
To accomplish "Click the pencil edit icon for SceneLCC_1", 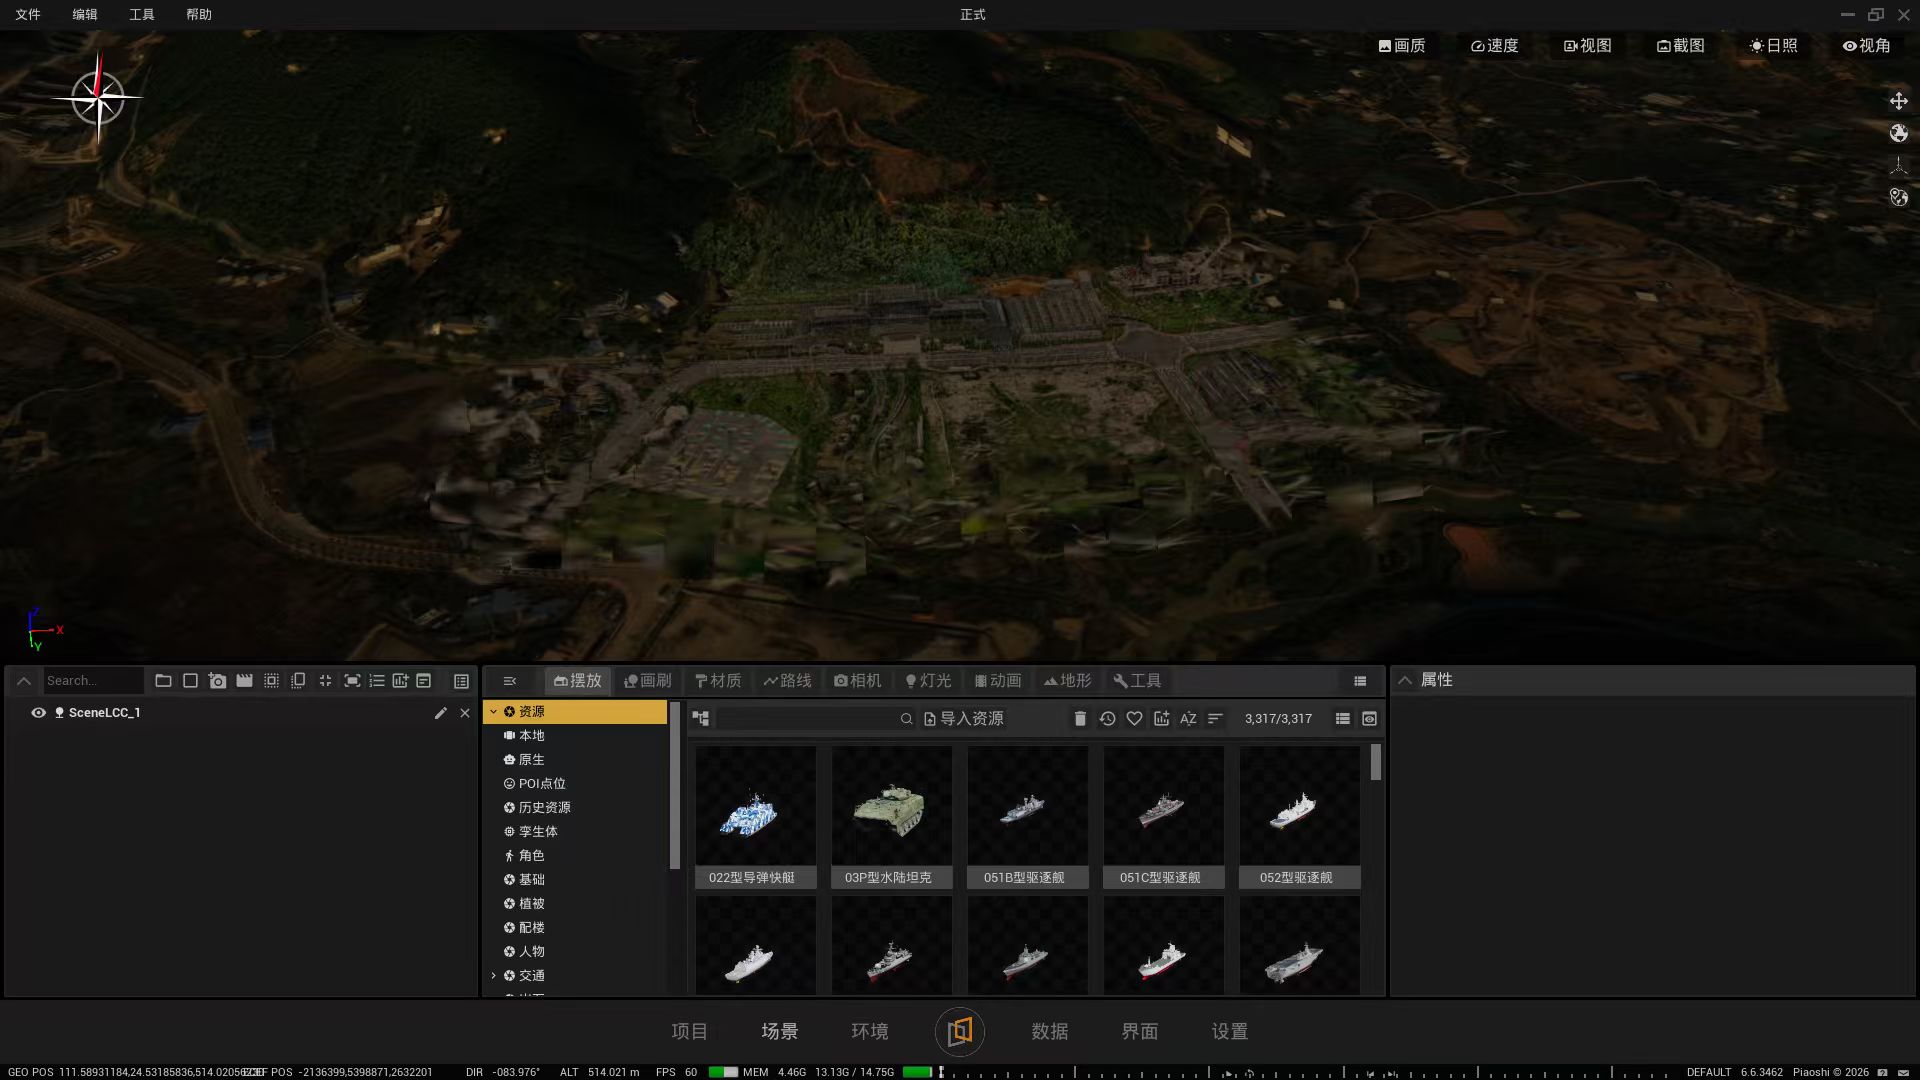I will pyautogui.click(x=440, y=713).
